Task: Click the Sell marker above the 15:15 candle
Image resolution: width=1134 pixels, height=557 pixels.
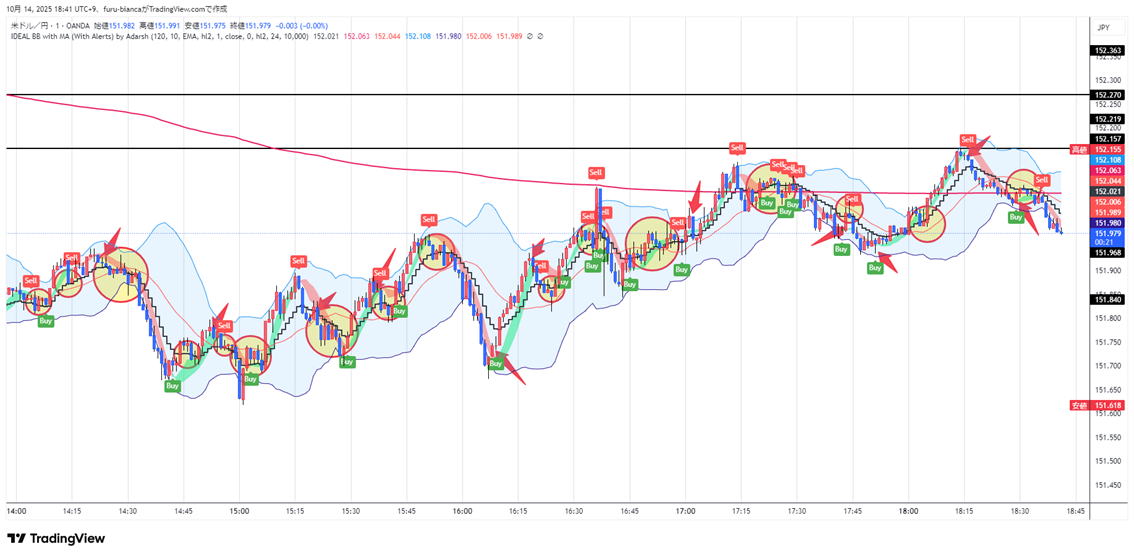Action: pyautogui.click(x=298, y=261)
